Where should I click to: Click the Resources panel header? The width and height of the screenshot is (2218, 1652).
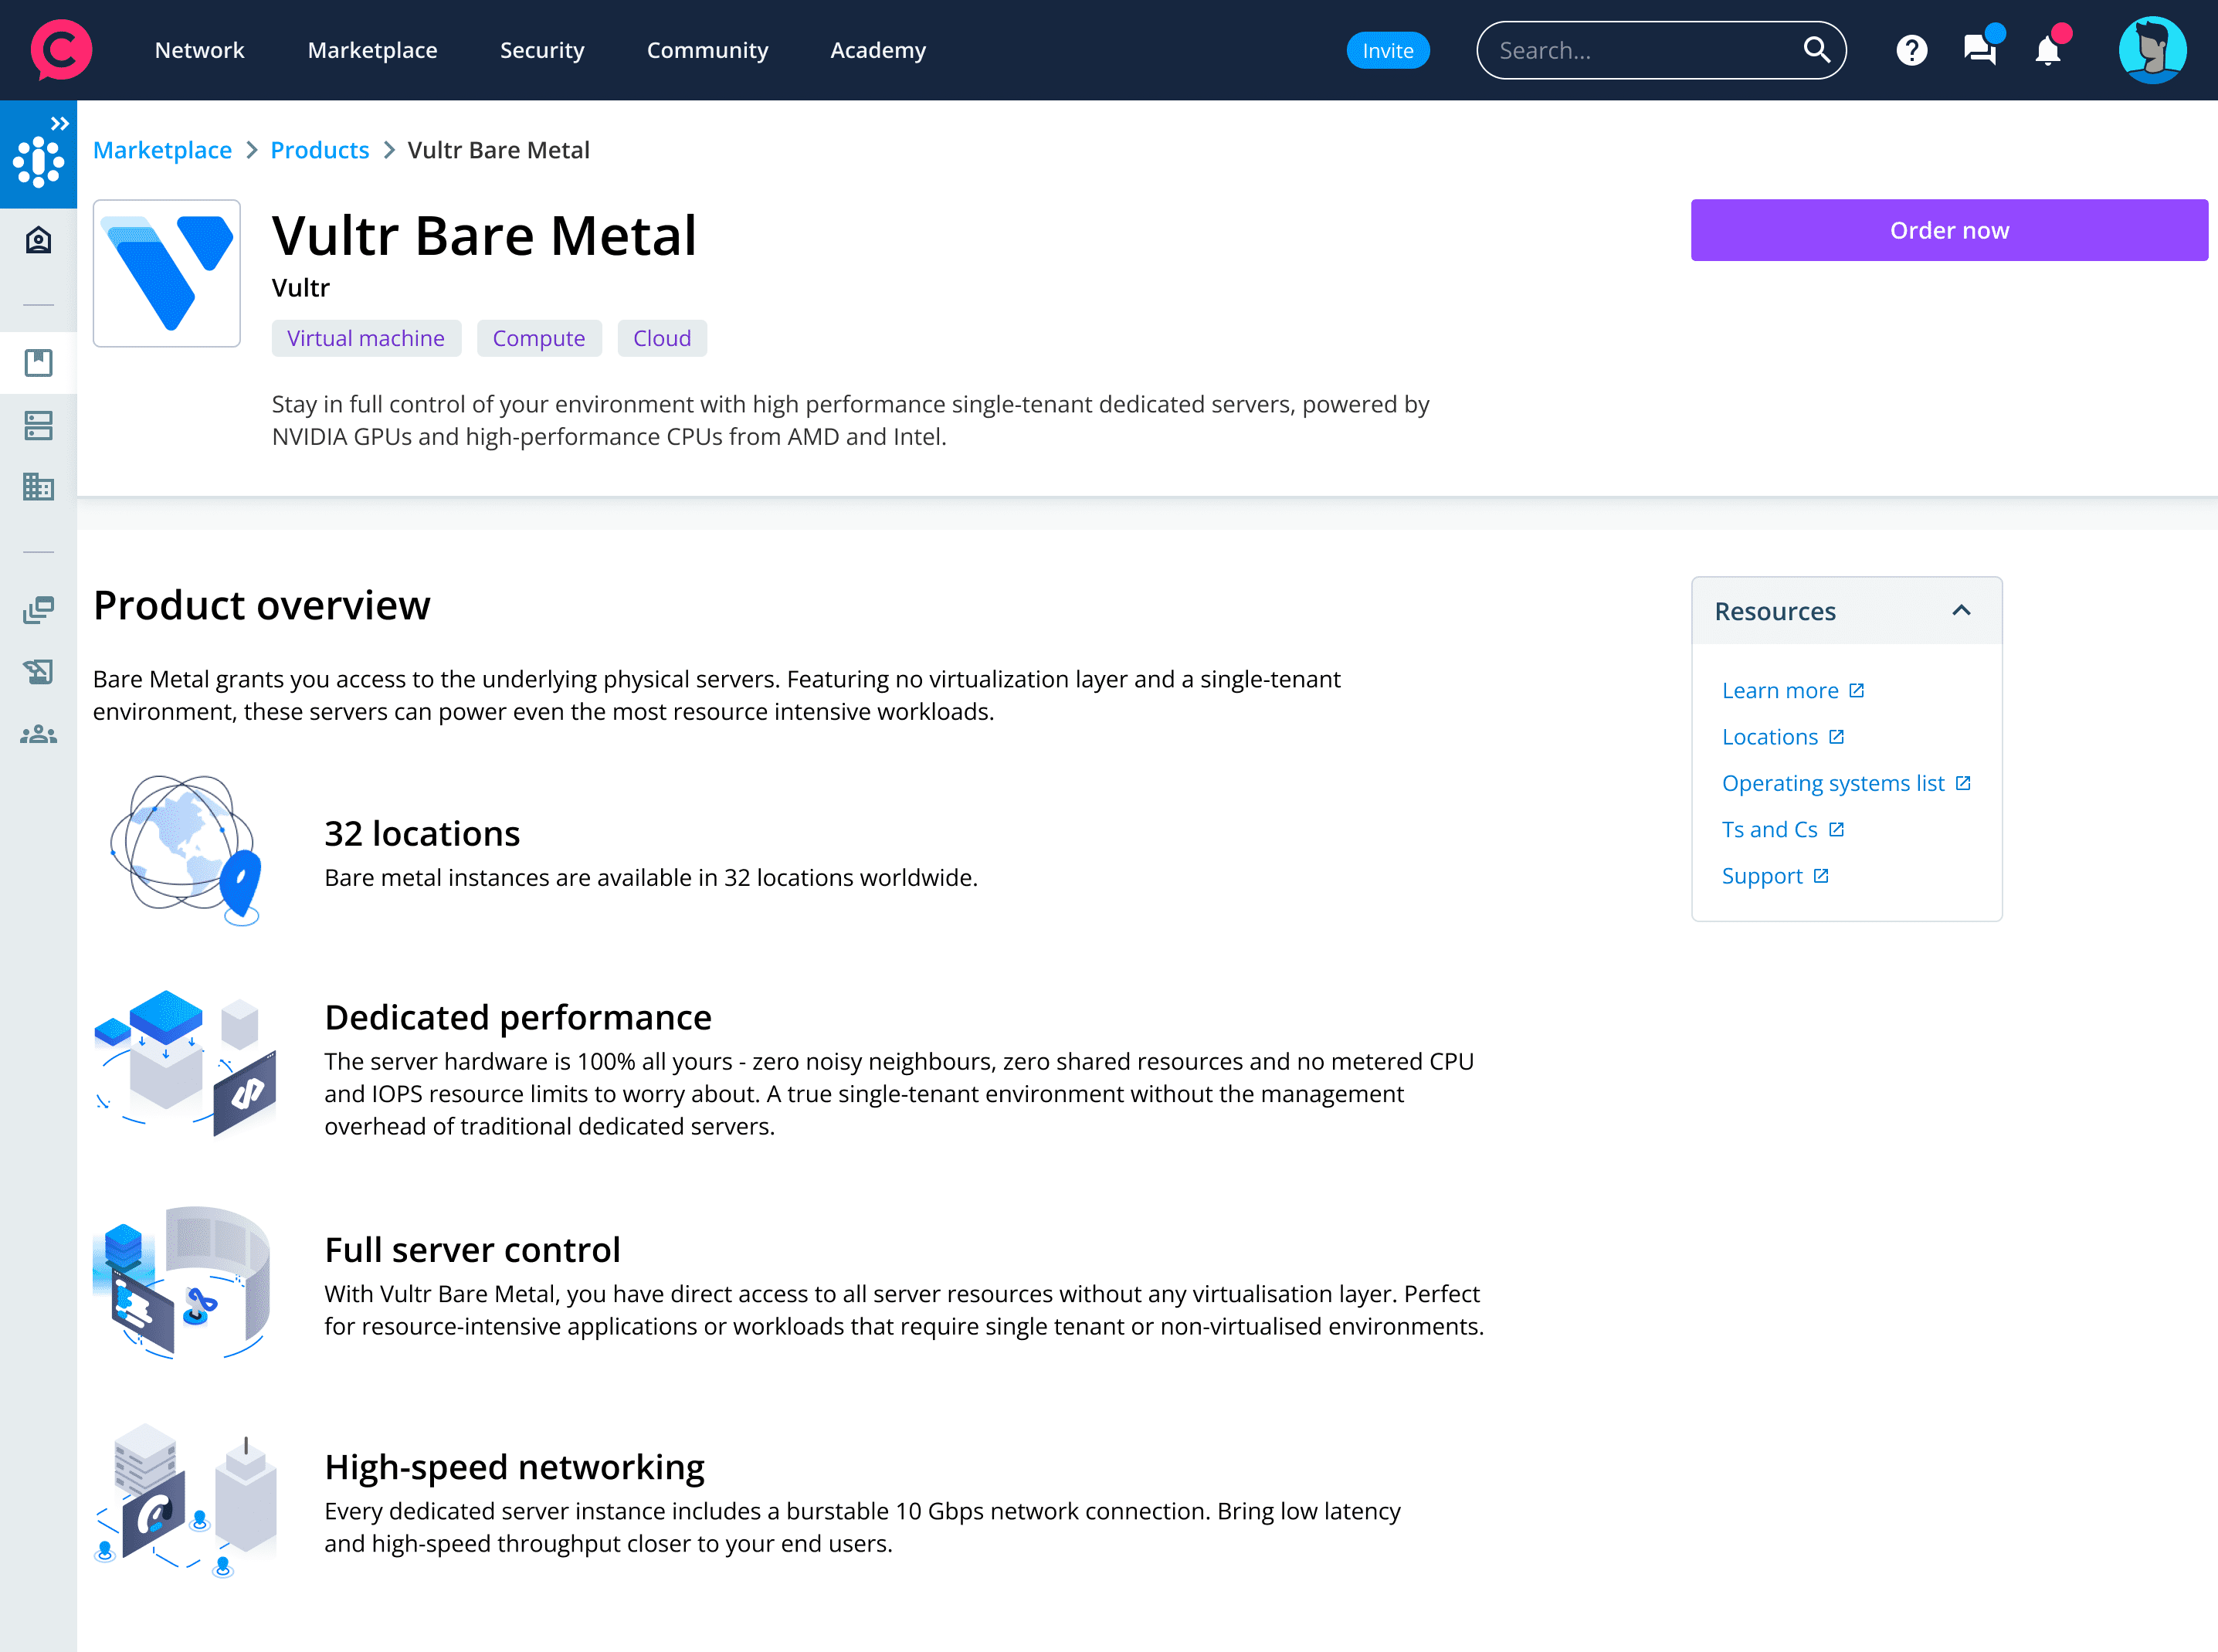point(1775,611)
